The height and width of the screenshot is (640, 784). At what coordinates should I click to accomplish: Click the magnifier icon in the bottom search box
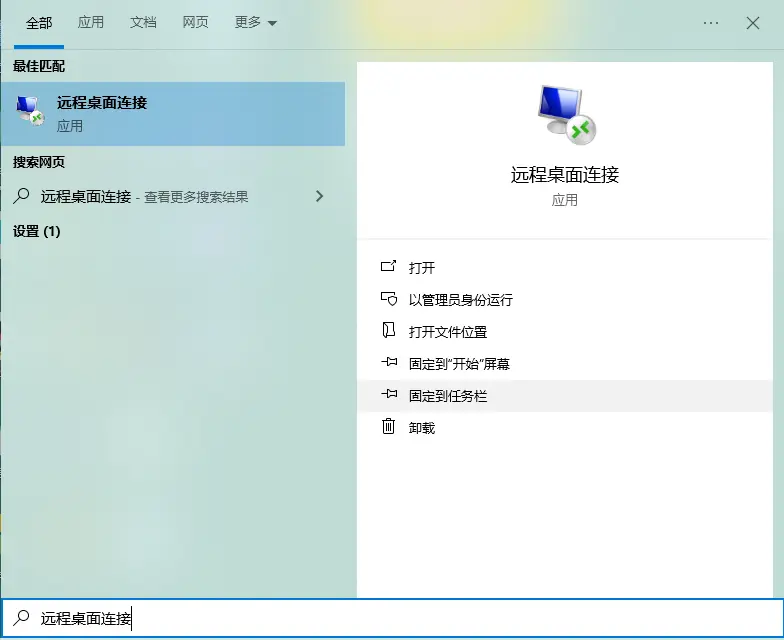tap(21, 619)
